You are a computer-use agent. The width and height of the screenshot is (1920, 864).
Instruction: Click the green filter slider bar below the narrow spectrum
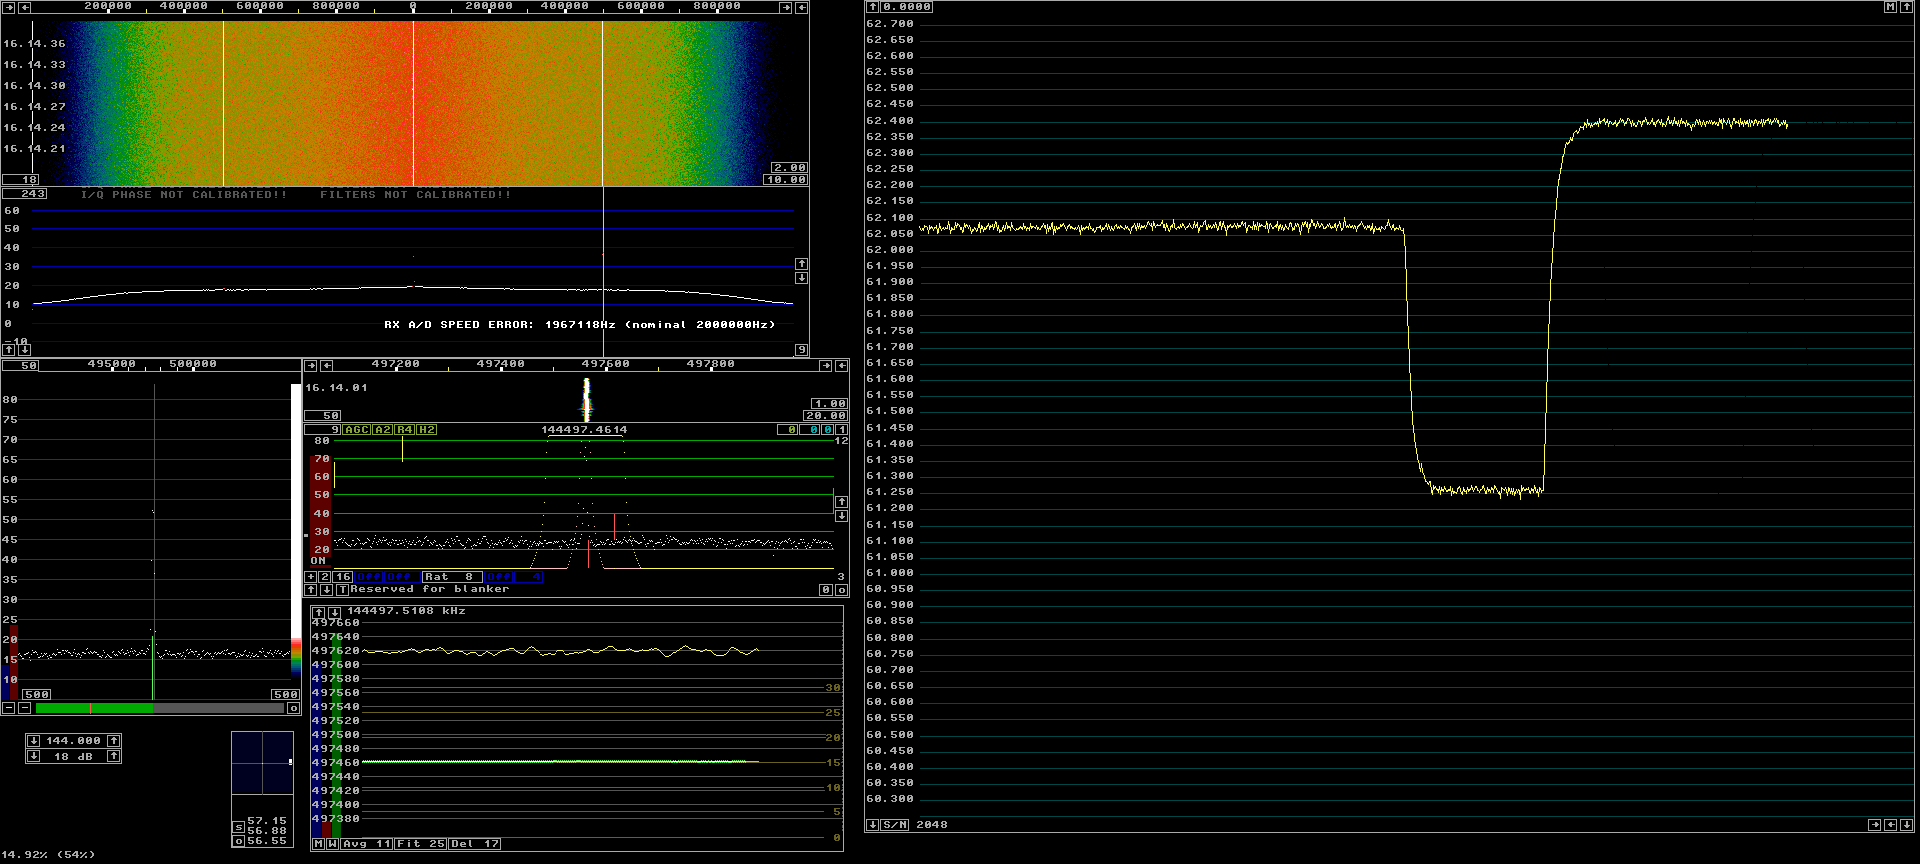click(x=160, y=708)
